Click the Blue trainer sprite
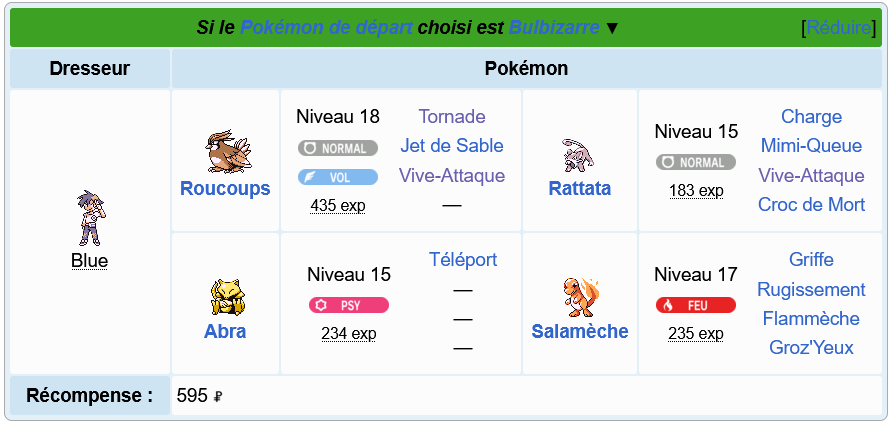 (x=91, y=218)
